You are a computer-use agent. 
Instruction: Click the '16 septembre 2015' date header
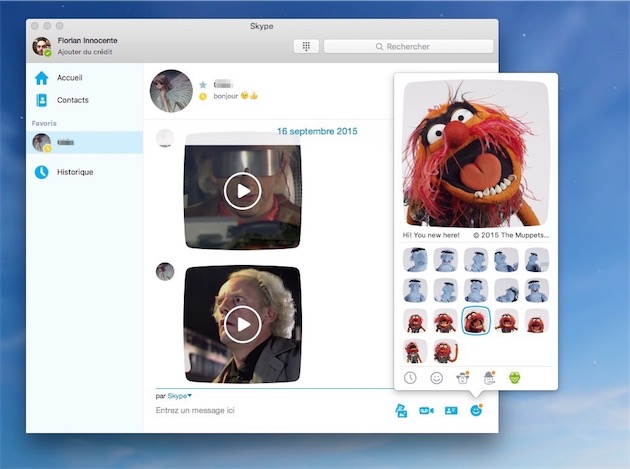pos(317,131)
